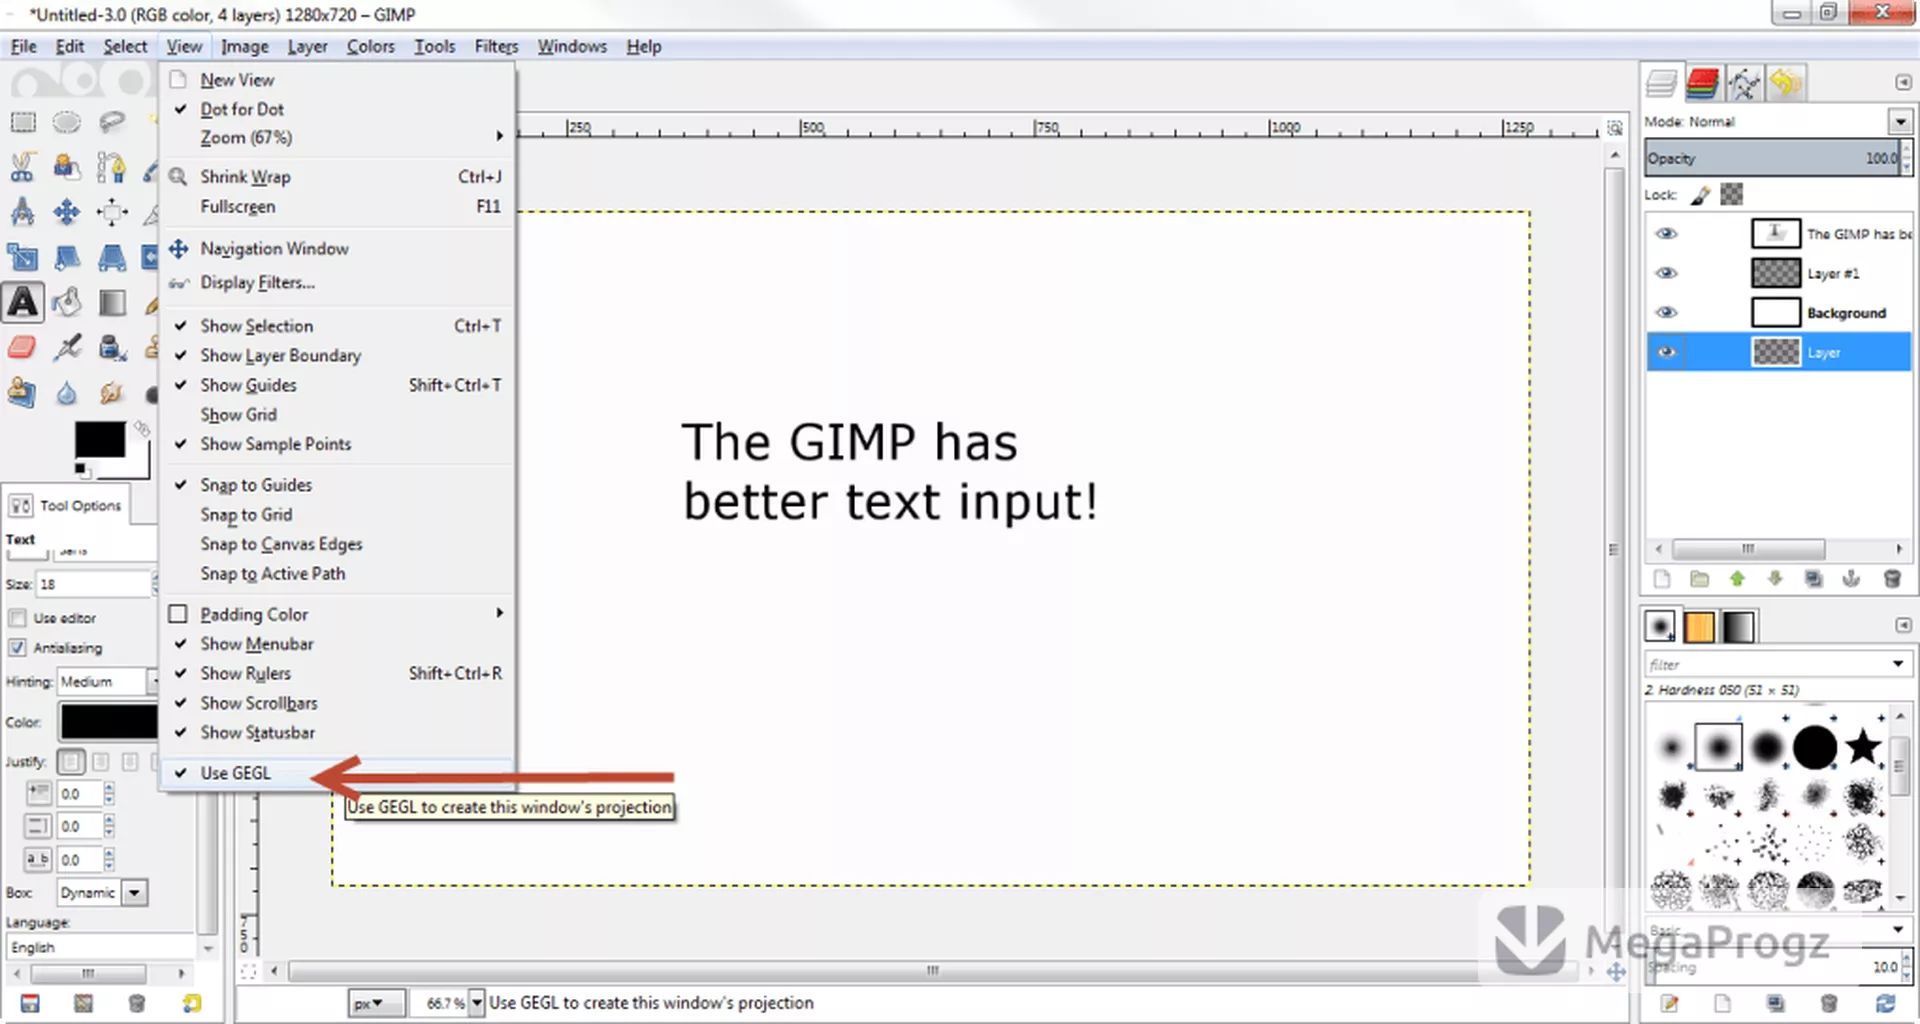Select the Ellipse Select tool
Image resolution: width=1920 pixels, height=1024 pixels.
tap(67, 122)
